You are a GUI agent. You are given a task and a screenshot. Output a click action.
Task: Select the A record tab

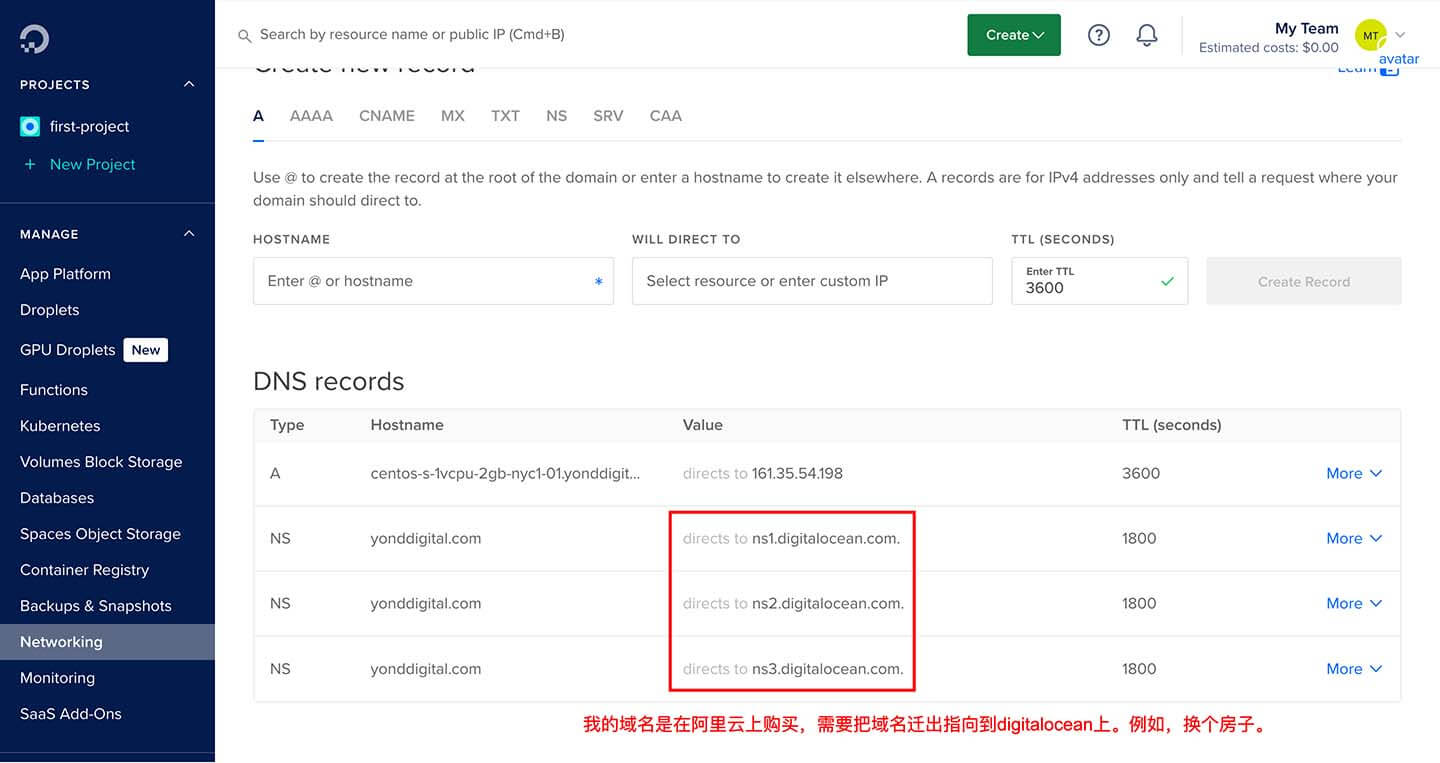tap(258, 116)
